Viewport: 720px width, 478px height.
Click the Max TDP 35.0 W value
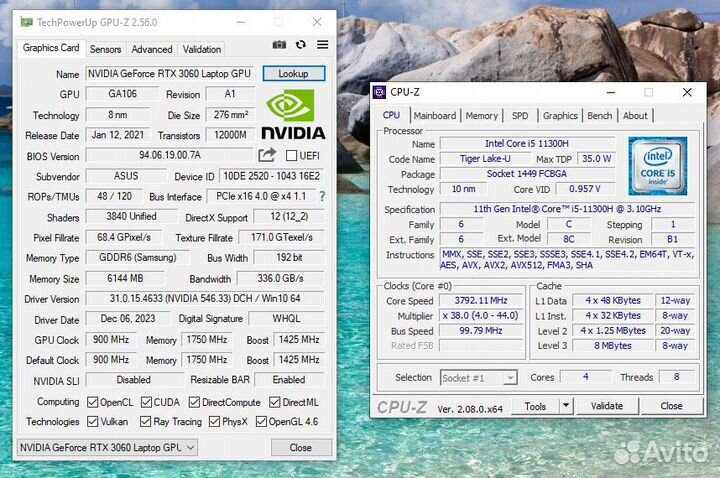coord(596,158)
